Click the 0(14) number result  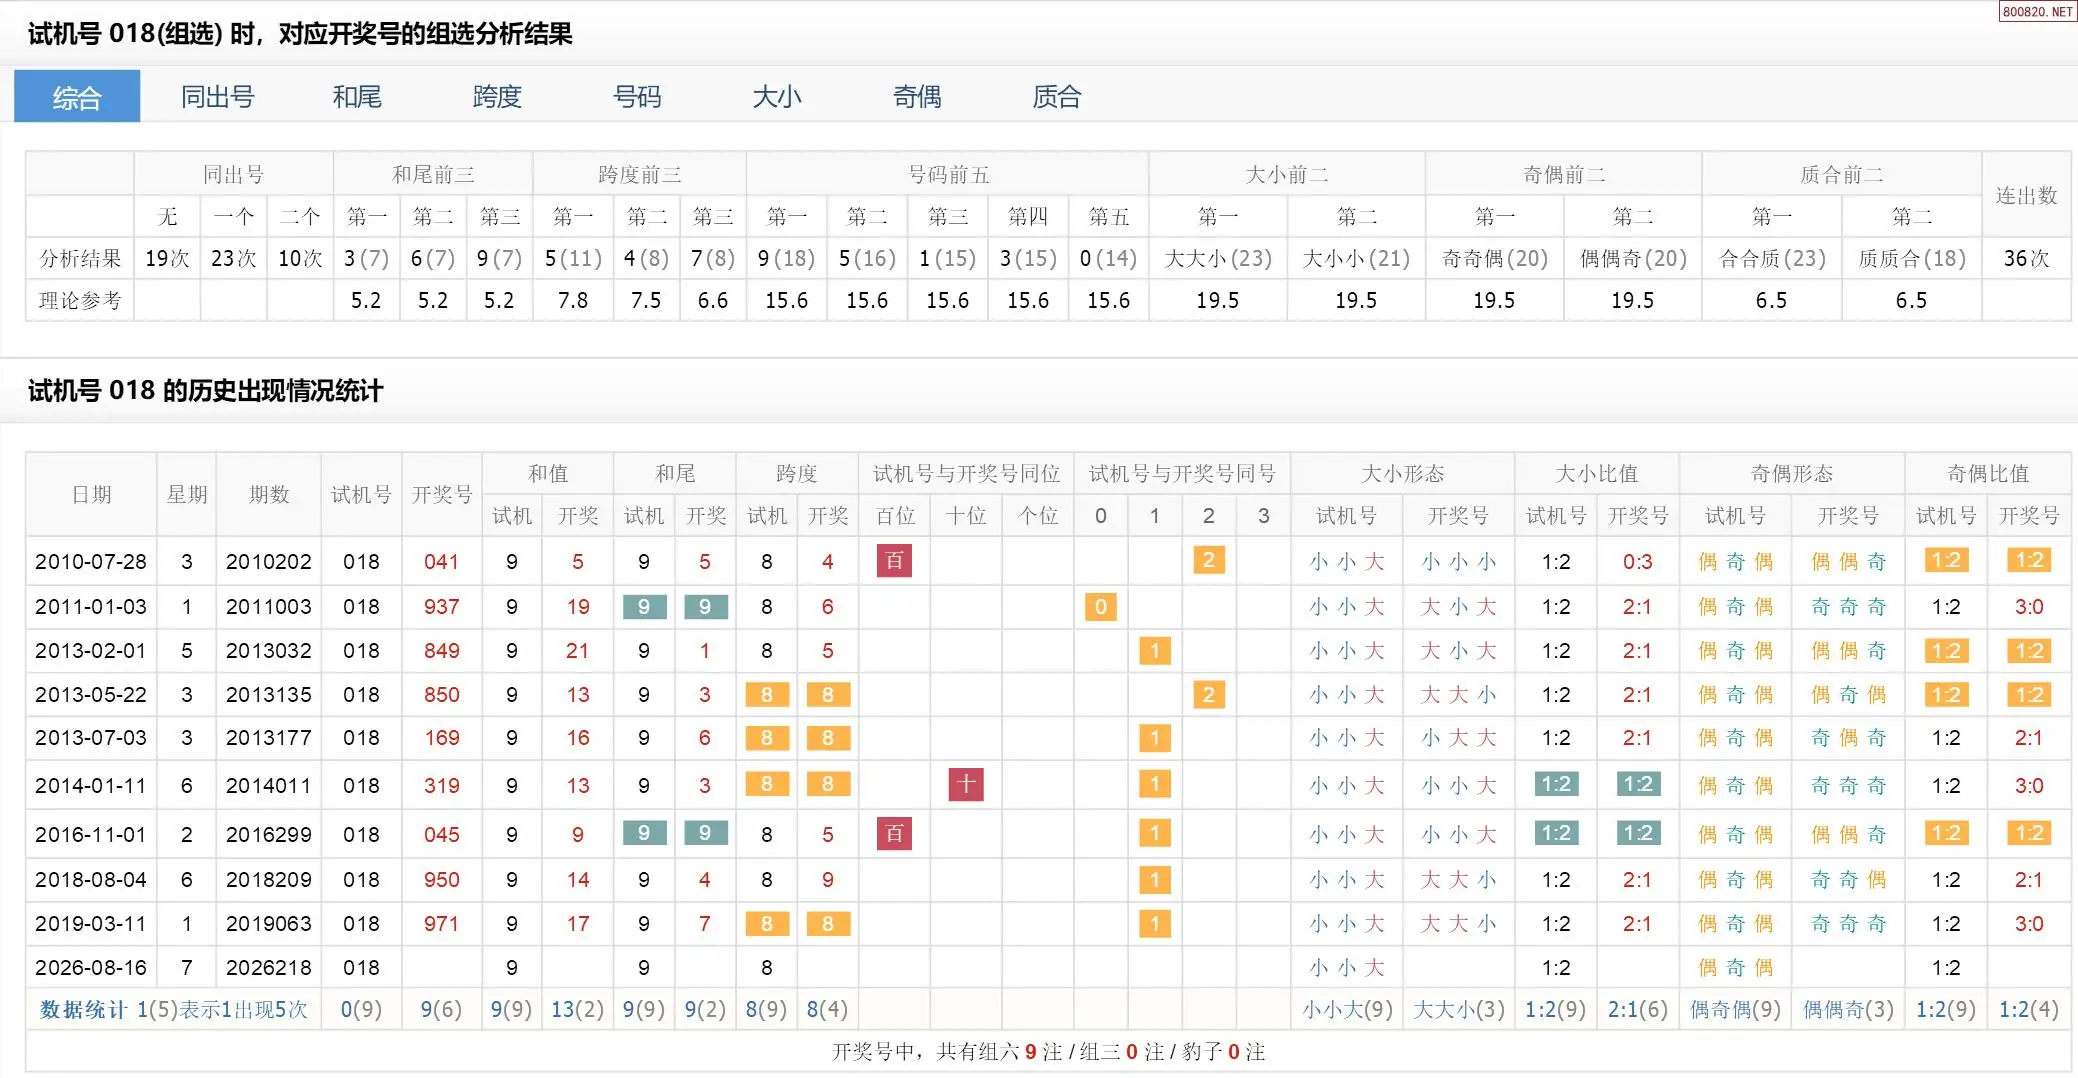(x=1108, y=259)
